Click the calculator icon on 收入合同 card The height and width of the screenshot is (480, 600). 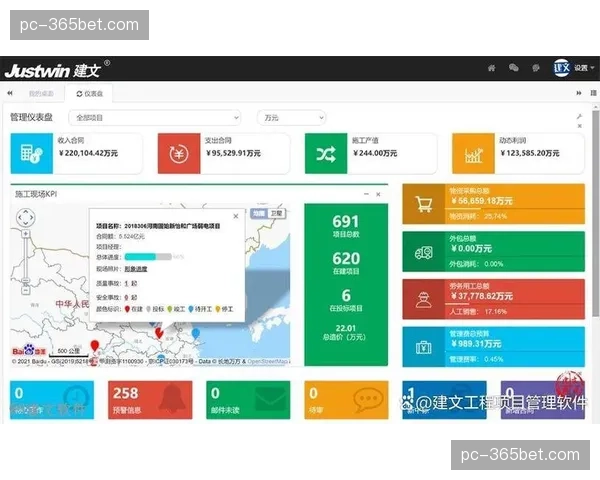click(x=31, y=154)
